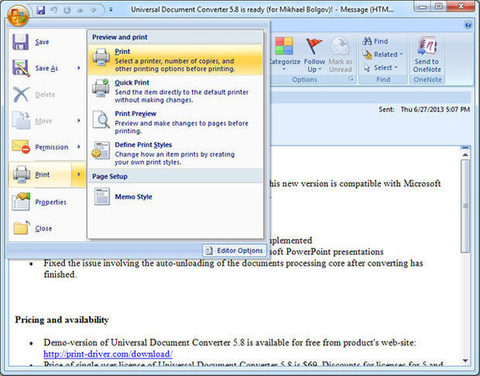Click the Save icon in Quick Access toolbar

[x=41, y=10]
